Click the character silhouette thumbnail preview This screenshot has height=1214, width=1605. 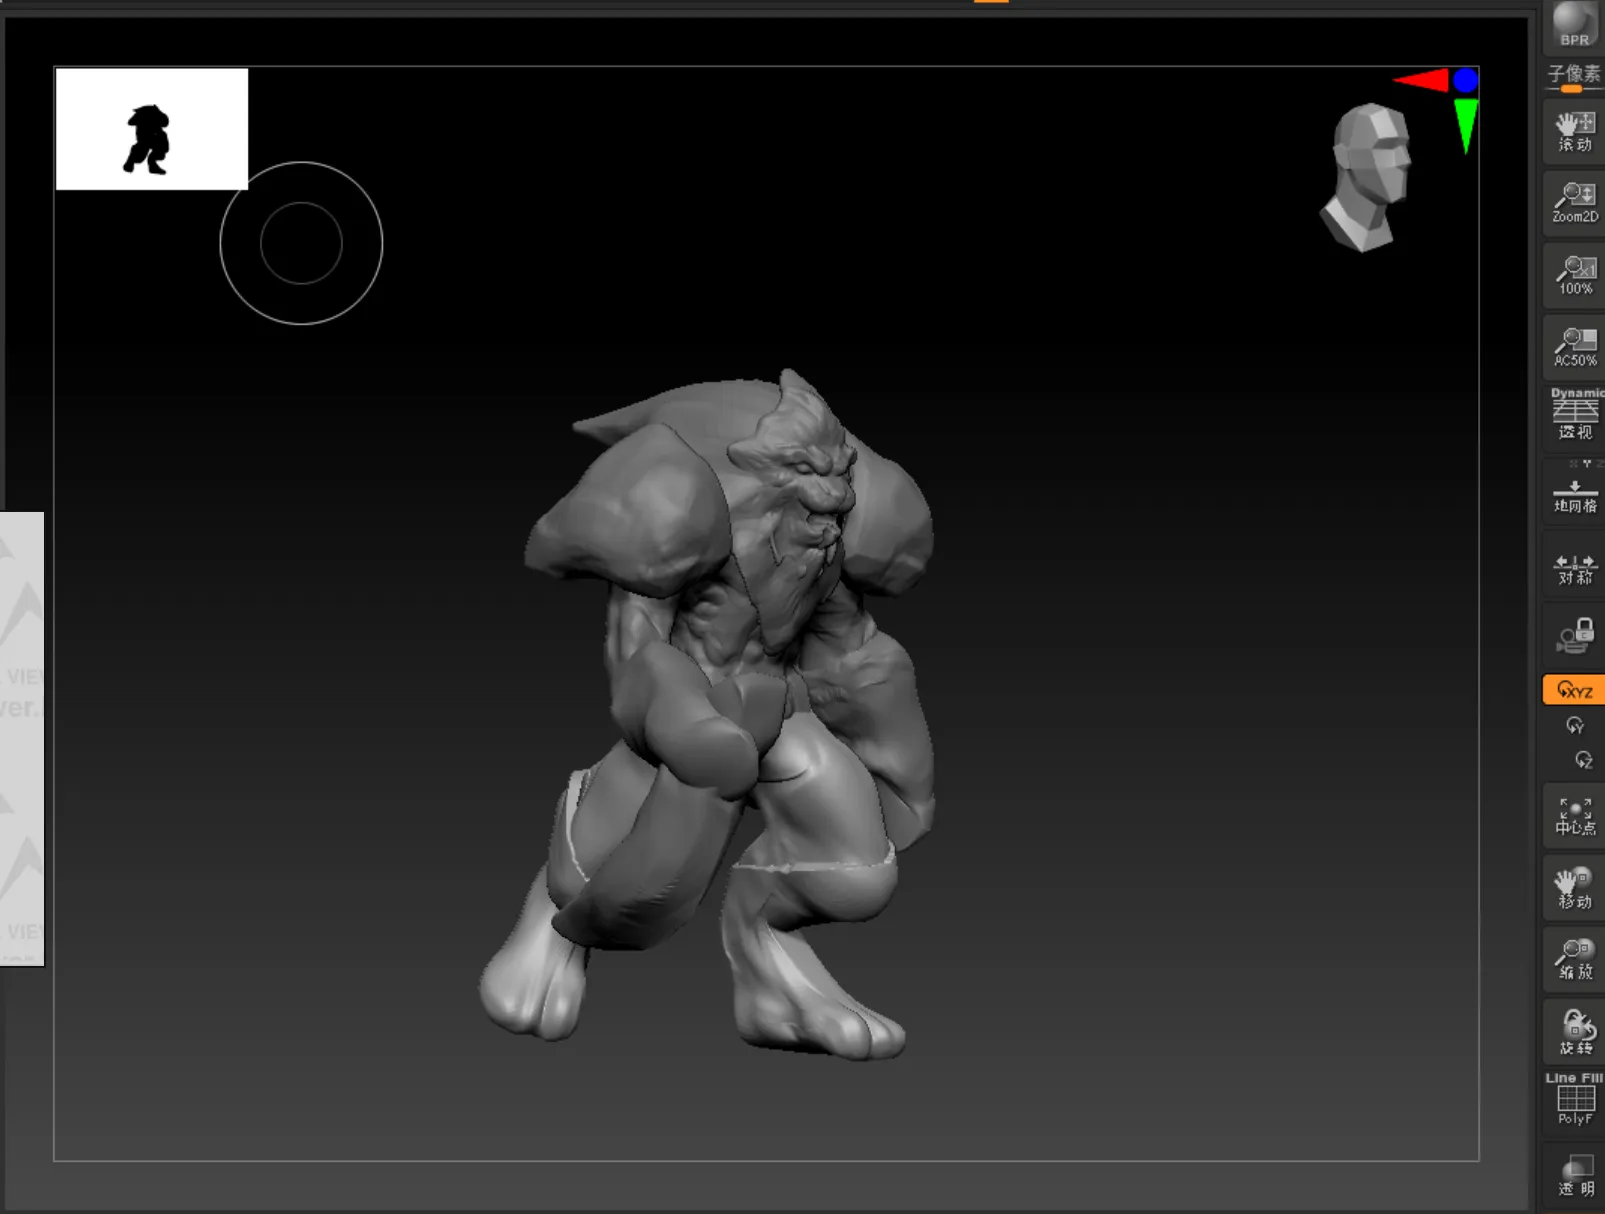point(151,129)
